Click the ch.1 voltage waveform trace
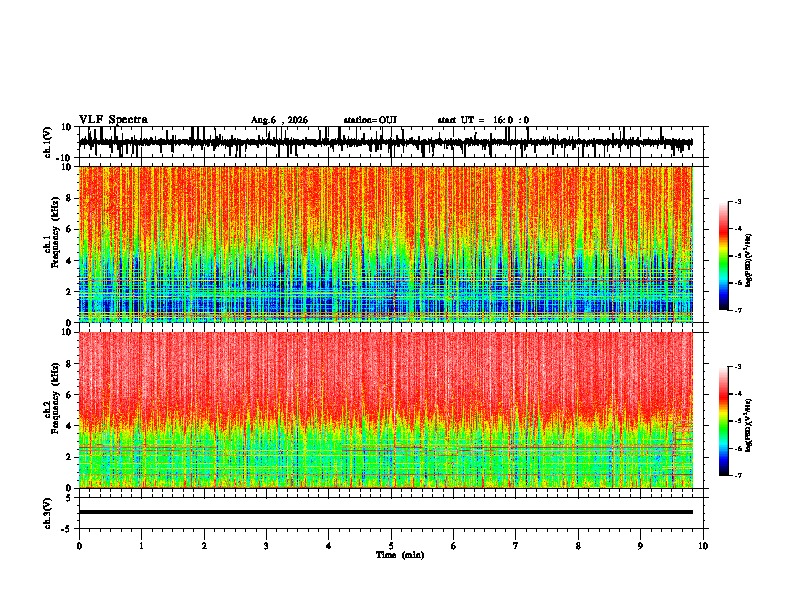 (386, 142)
